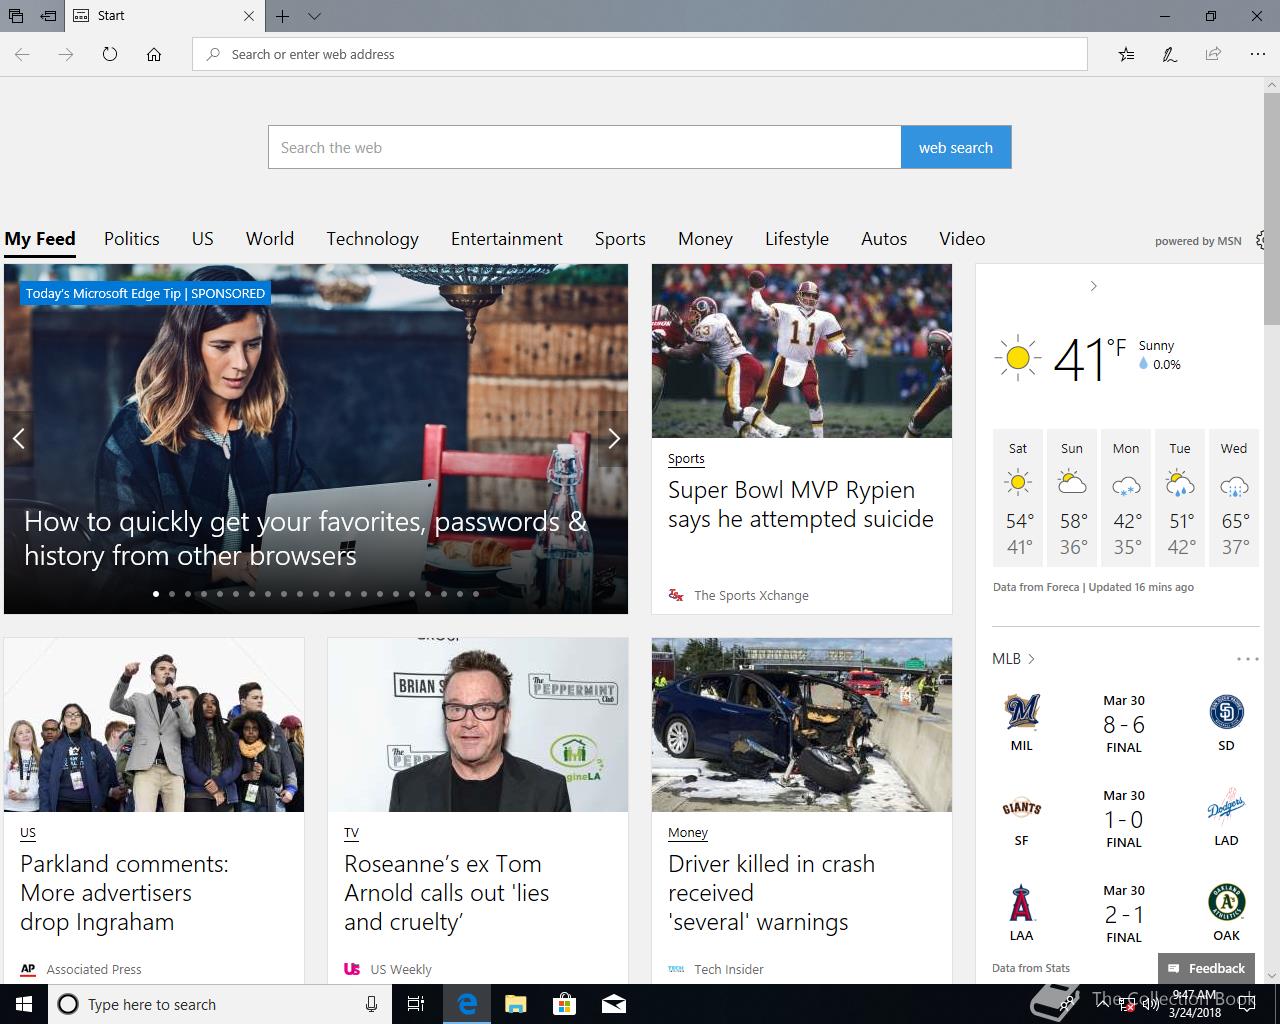This screenshot has height=1024, width=1280.
Task: Click the web search button
Action: tap(956, 147)
